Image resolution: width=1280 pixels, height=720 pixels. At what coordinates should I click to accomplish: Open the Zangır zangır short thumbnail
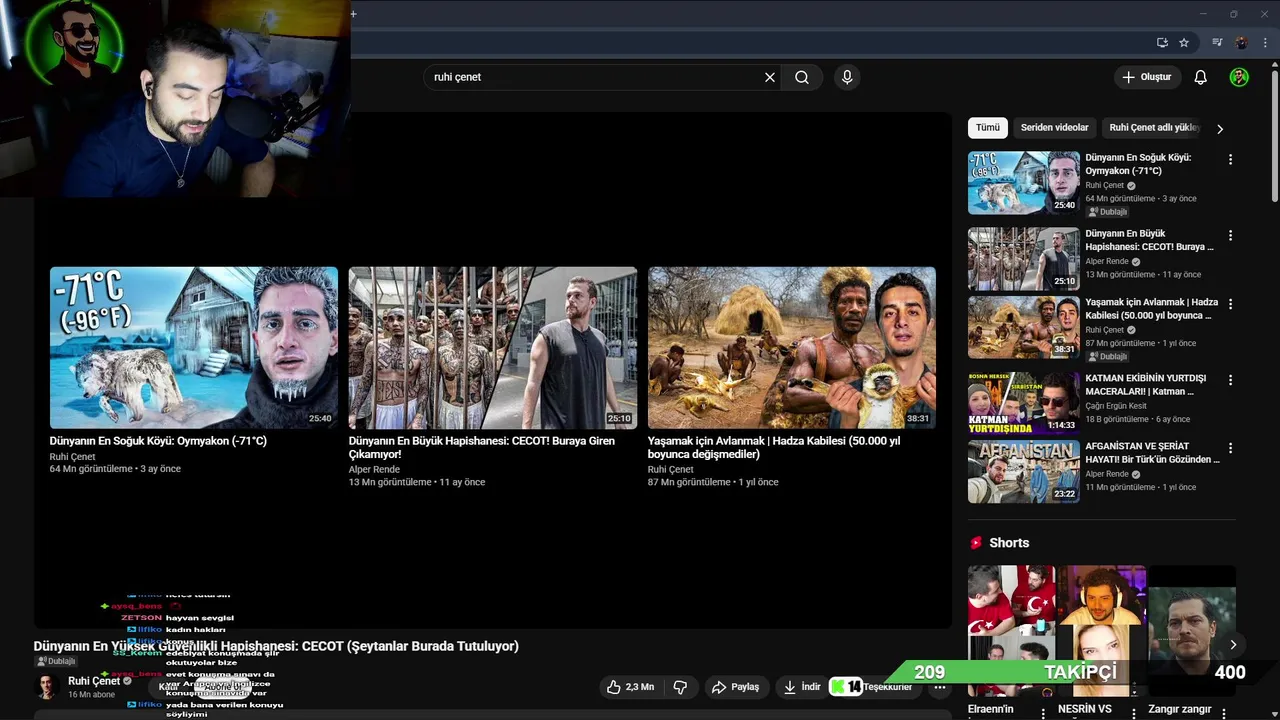point(1192,631)
